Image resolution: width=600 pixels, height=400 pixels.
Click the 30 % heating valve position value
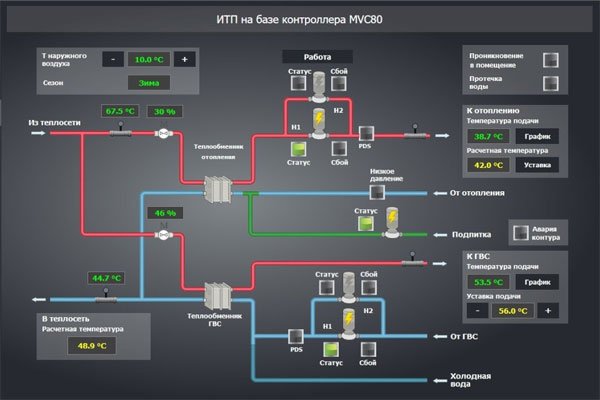click(165, 111)
